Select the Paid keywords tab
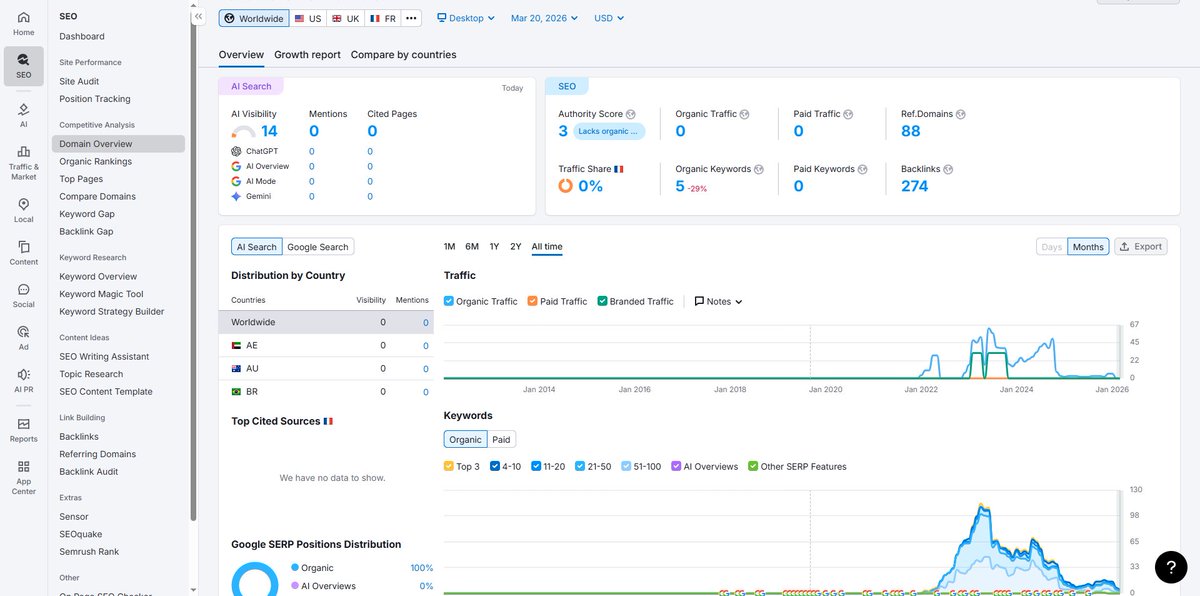Image resolution: width=1200 pixels, height=596 pixels. tap(501, 439)
